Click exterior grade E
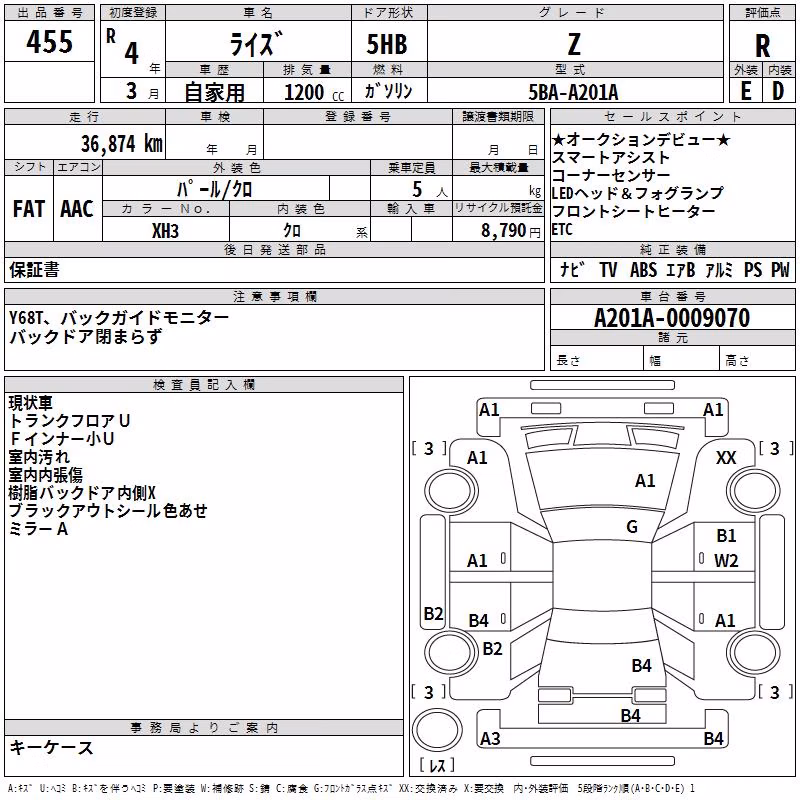 click(x=746, y=91)
